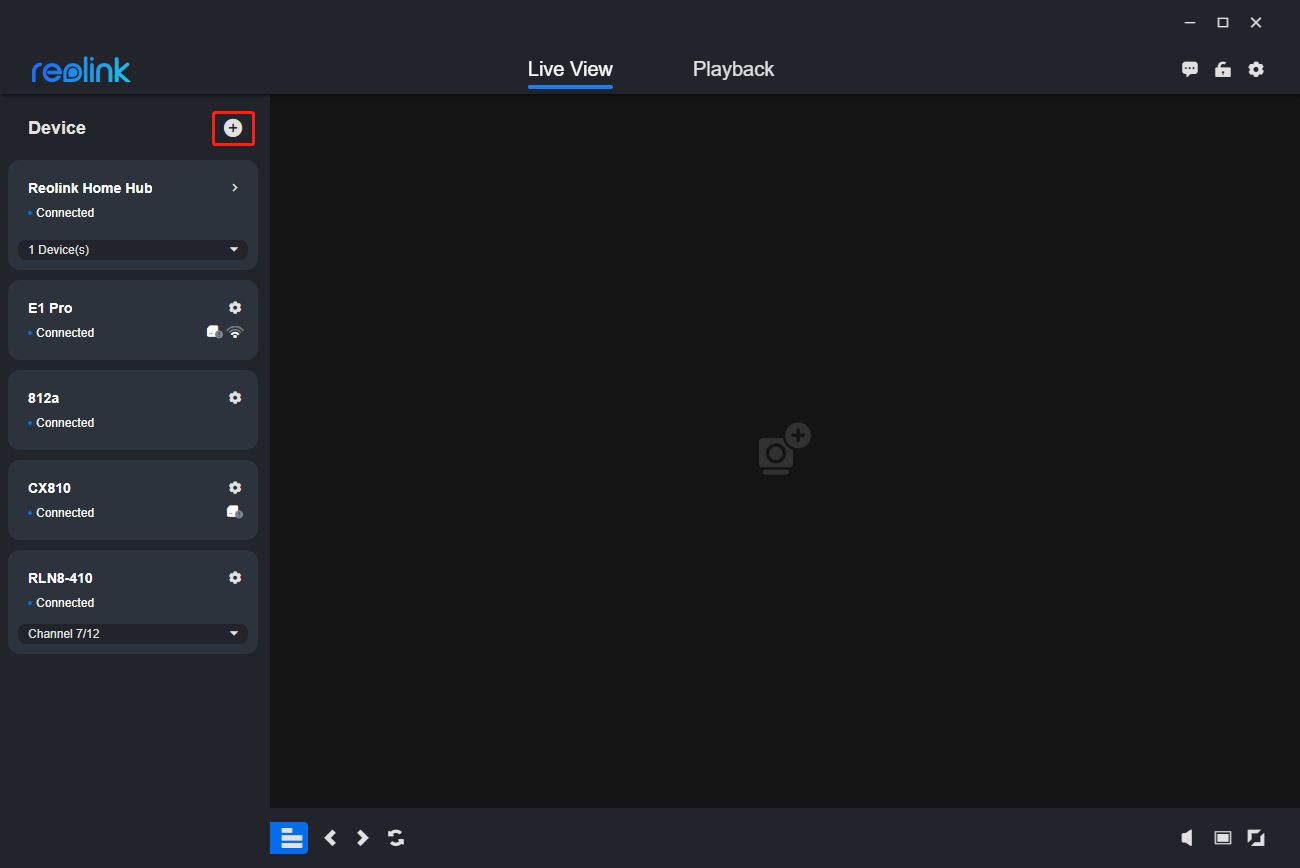1300x868 pixels.
Task: Switch to the Live View tab
Action: [570, 69]
